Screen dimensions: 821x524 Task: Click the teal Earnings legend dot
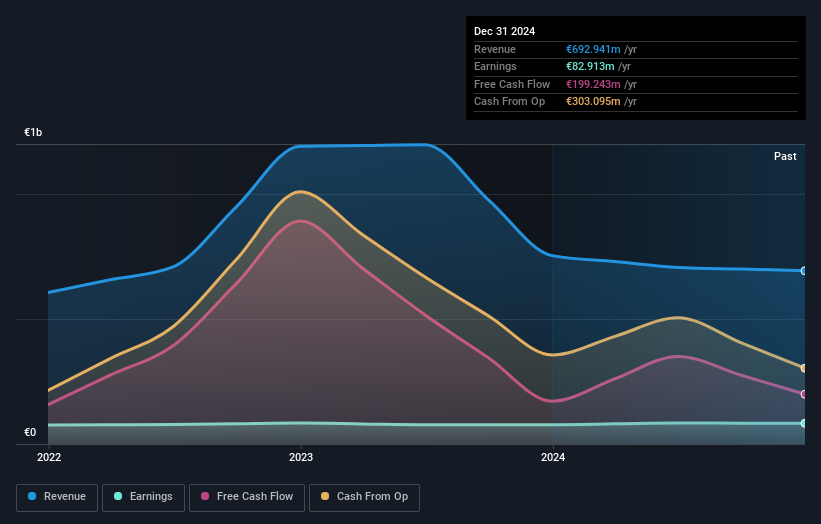(x=118, y=496)
